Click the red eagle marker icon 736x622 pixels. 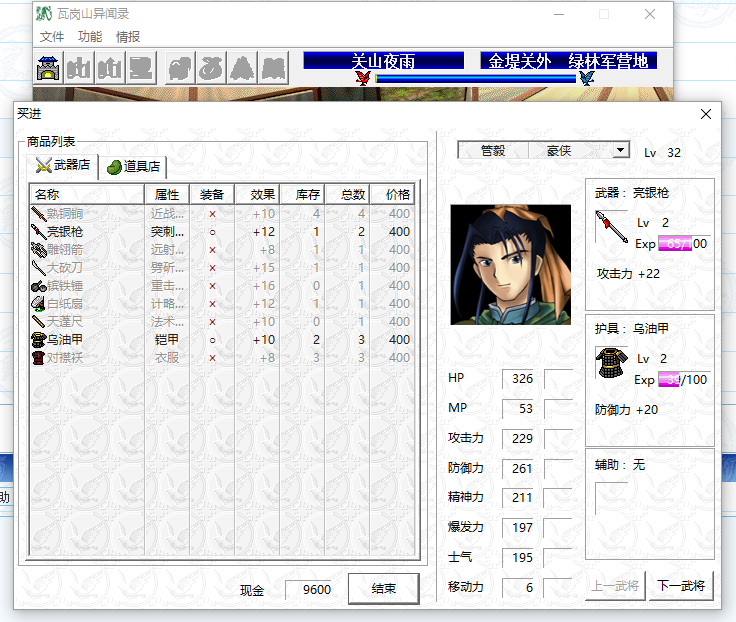pos(363,78)
